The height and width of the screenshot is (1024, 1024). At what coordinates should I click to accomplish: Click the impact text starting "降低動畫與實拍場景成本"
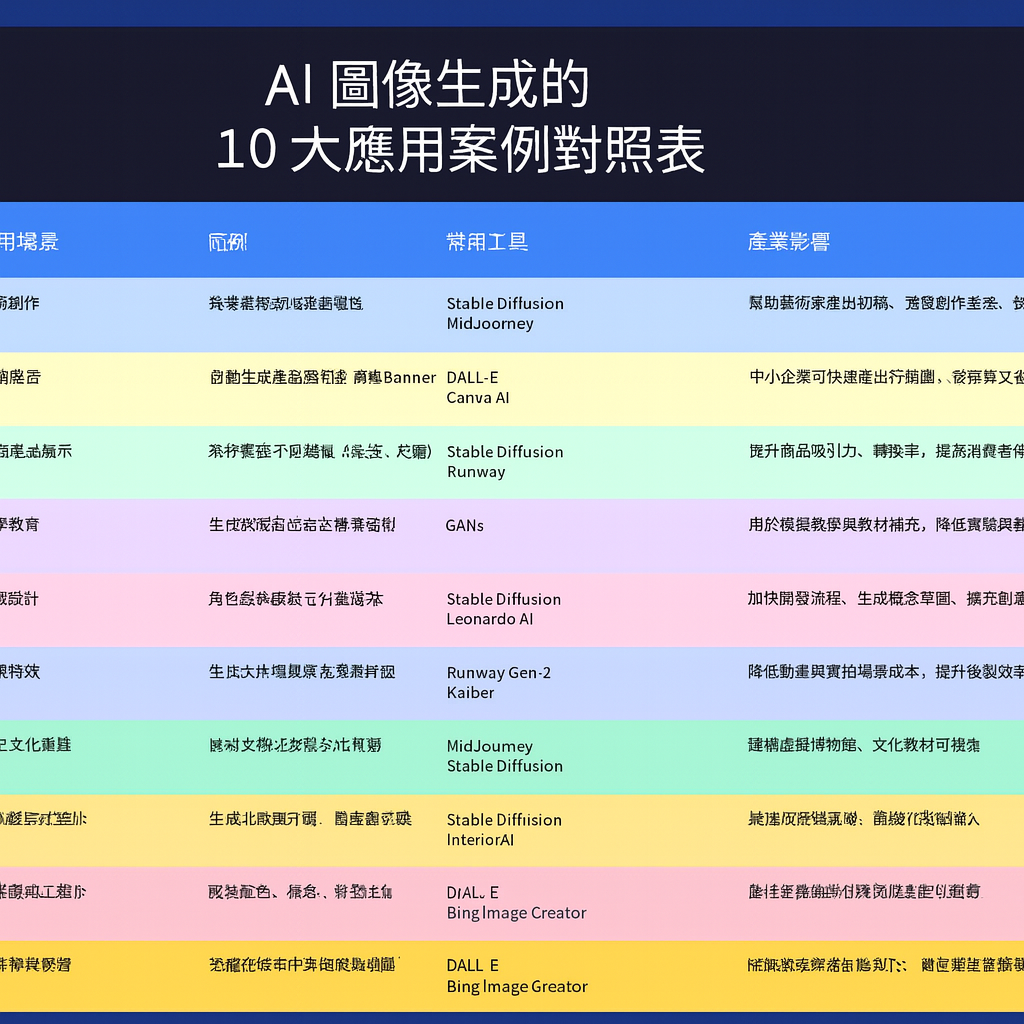click(x=886, y=671)
